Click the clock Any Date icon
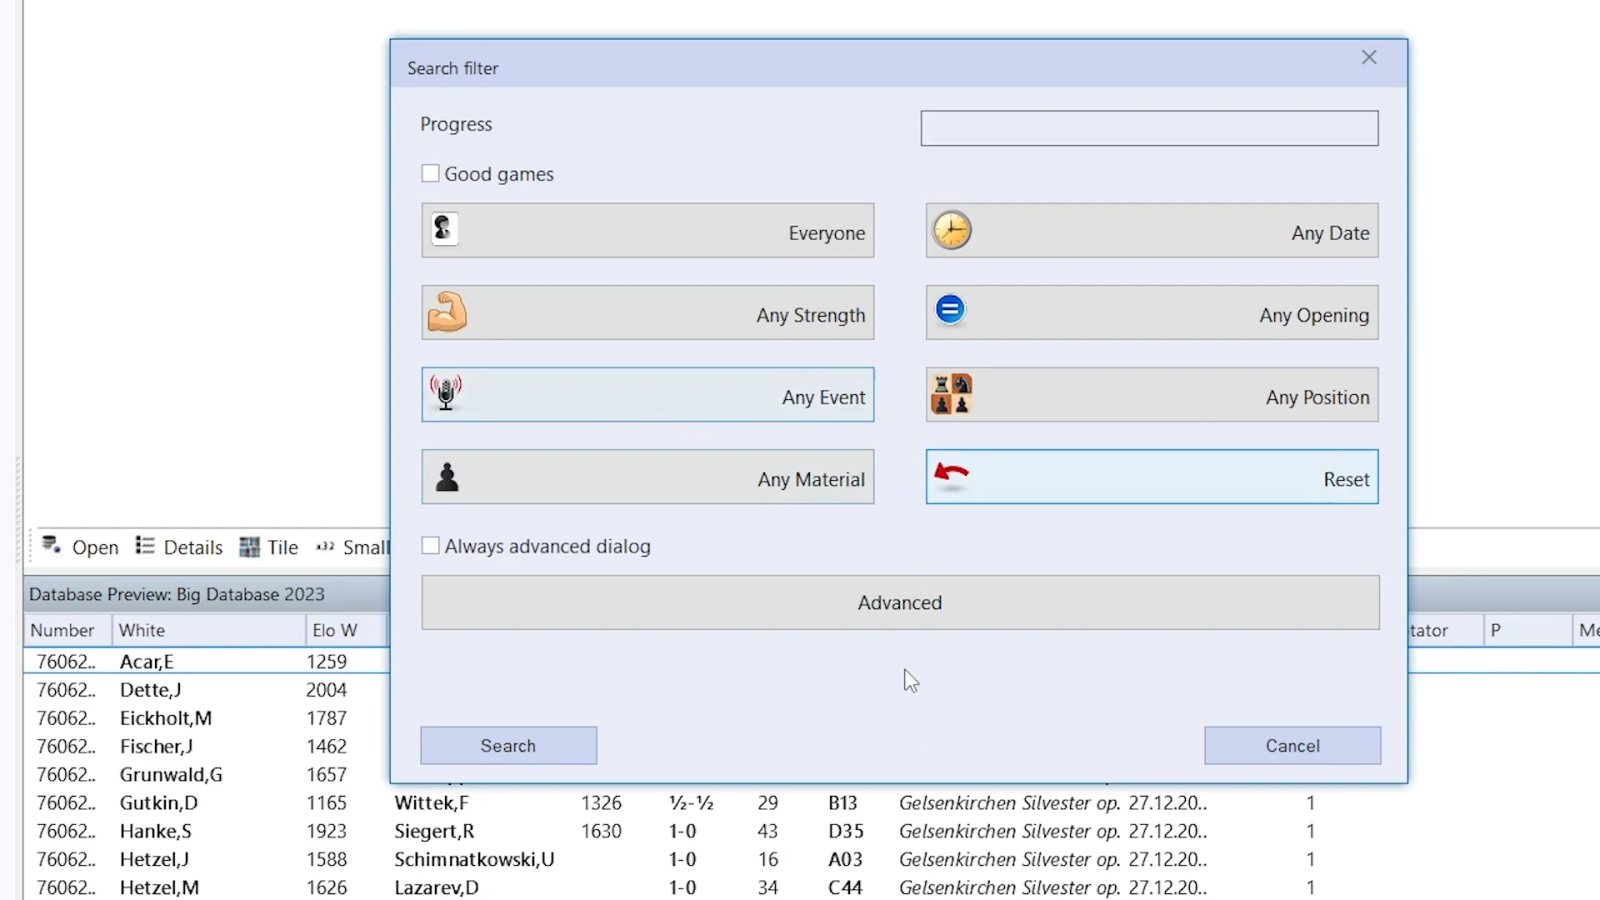Image resolution: width=1600 pixels, height=900 pixels. click(x=952, y=230)
